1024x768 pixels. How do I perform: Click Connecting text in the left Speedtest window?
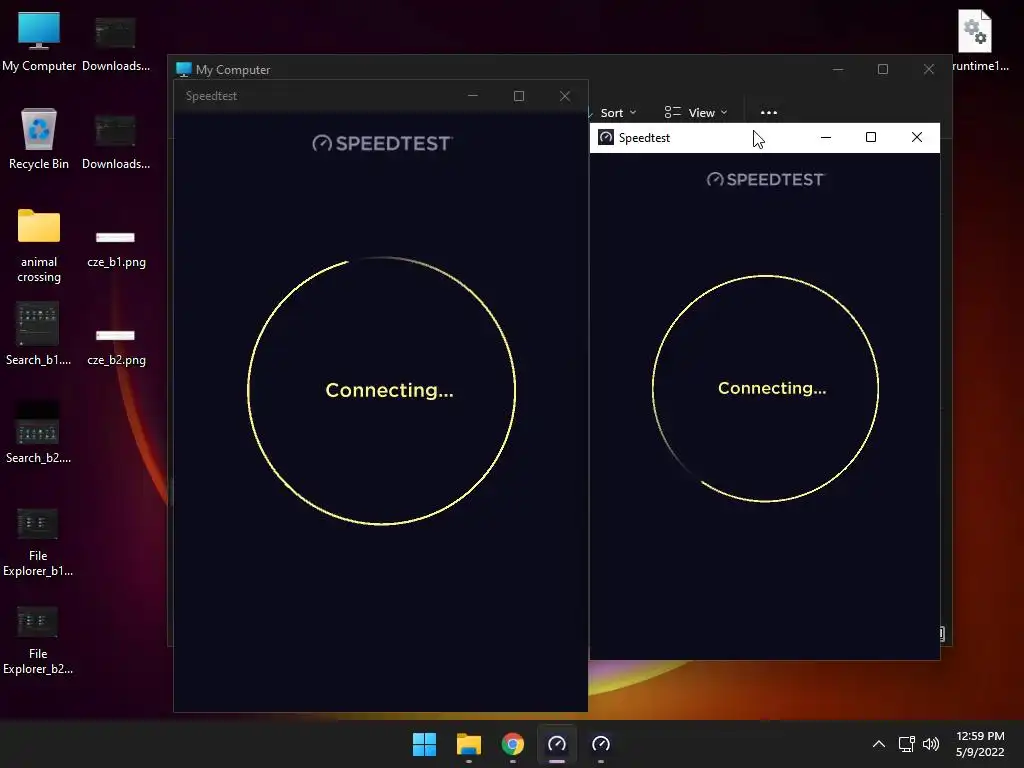click(389, 390)
